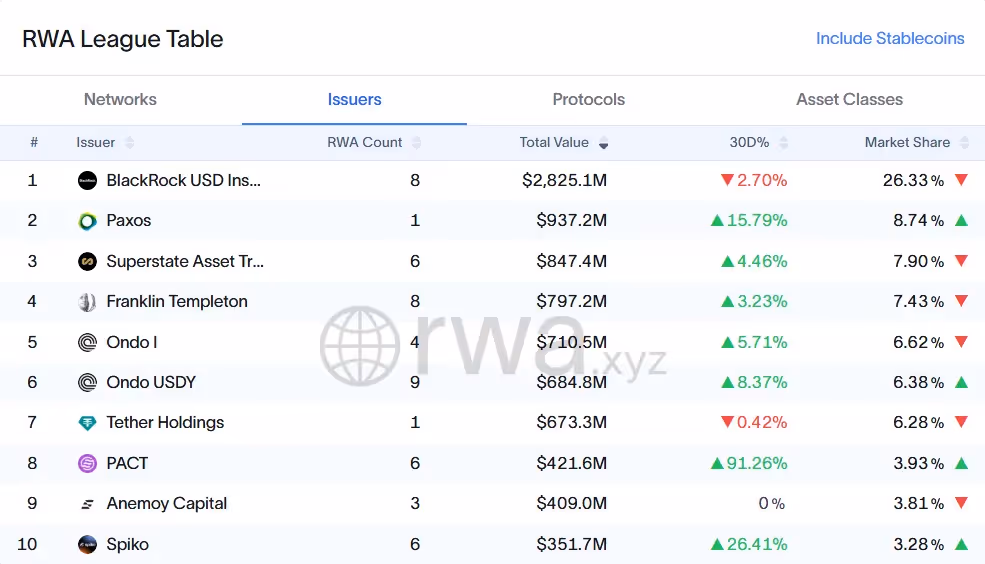Click the red down arrow beside 7.90% share

coord(961,261)
